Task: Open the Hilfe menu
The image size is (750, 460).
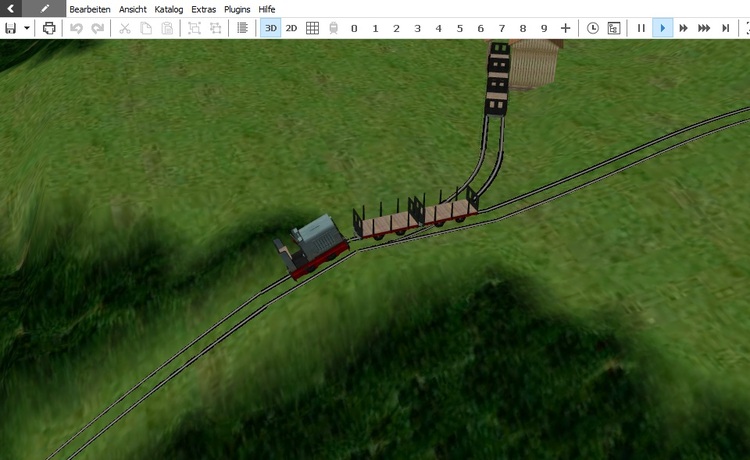Action: click(266, 9)
